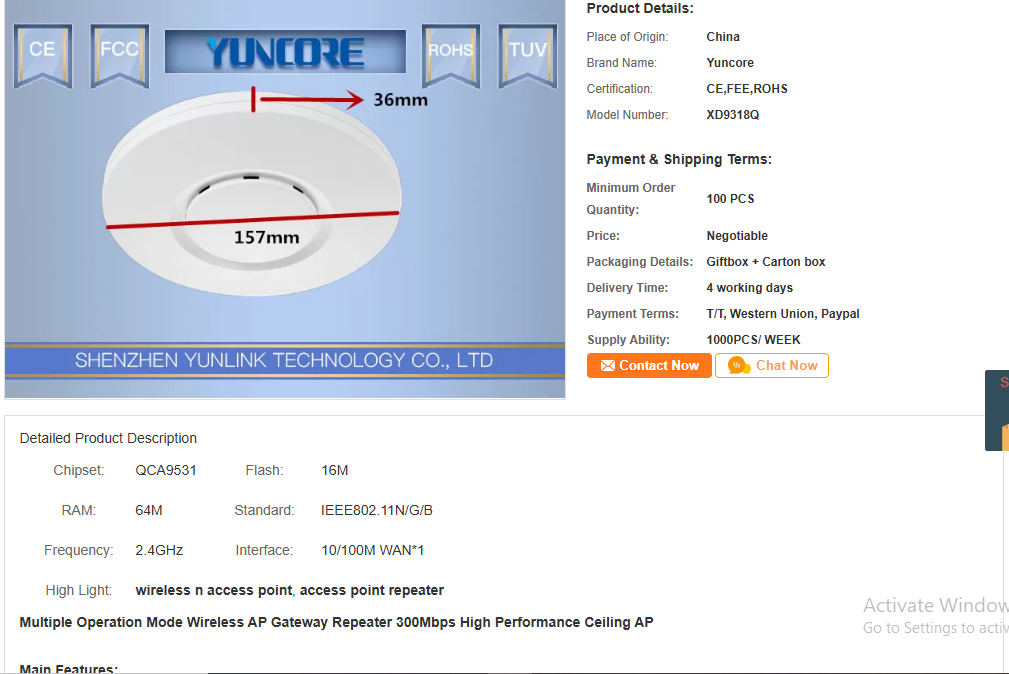Click the Contact Now button
1009x674 pixels.
649,366
